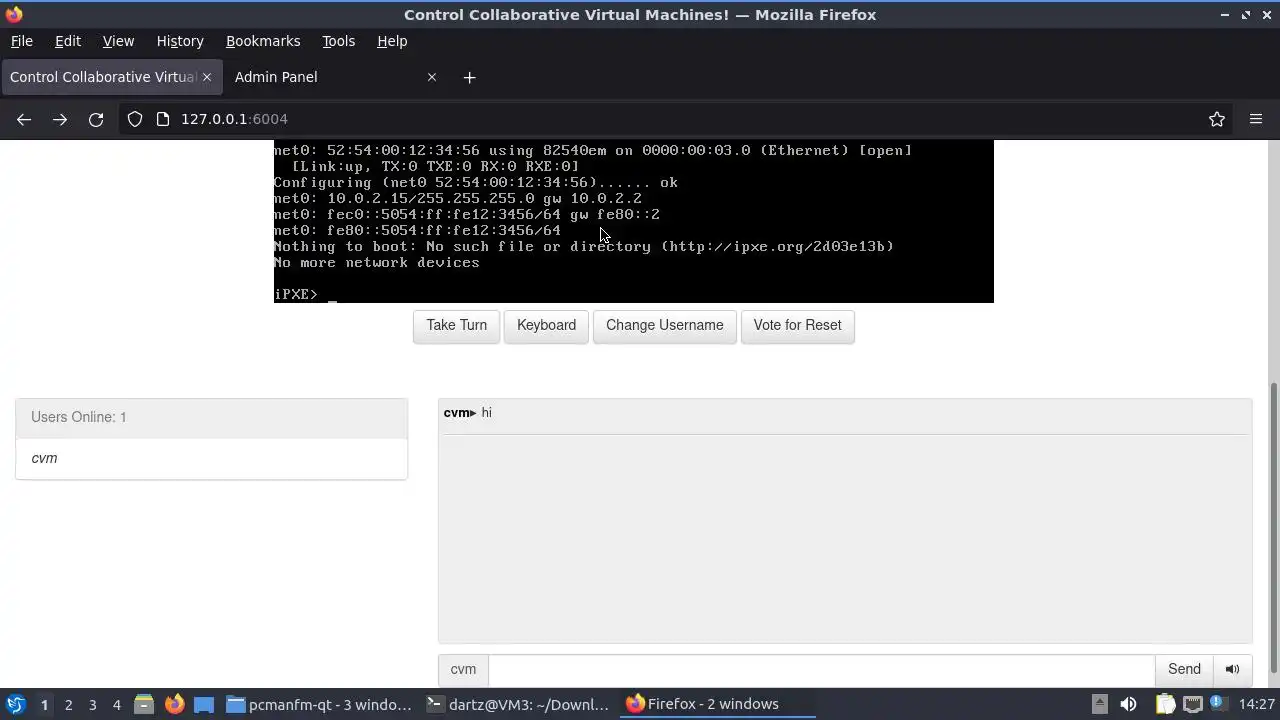The width and height of the screenshot is (1280, 720).
Task: Open the Edit menu
Action: (x=68, y=41)
